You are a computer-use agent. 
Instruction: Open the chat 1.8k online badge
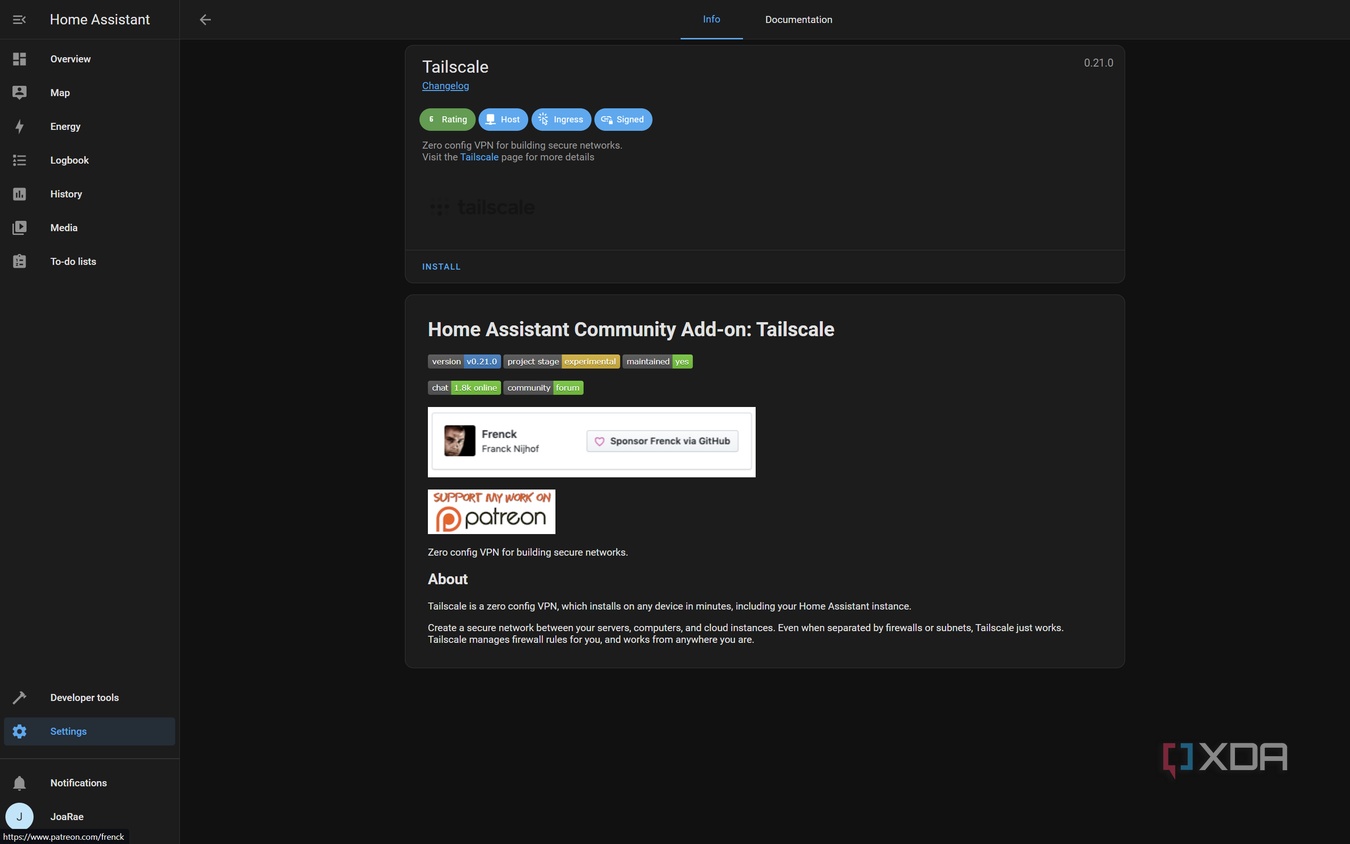(464, 388)
